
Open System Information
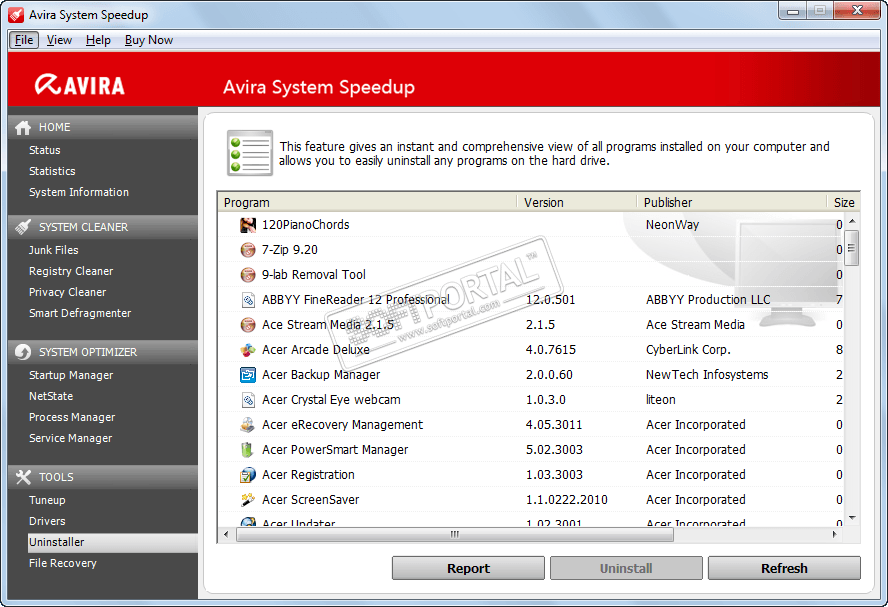point(79,193)
